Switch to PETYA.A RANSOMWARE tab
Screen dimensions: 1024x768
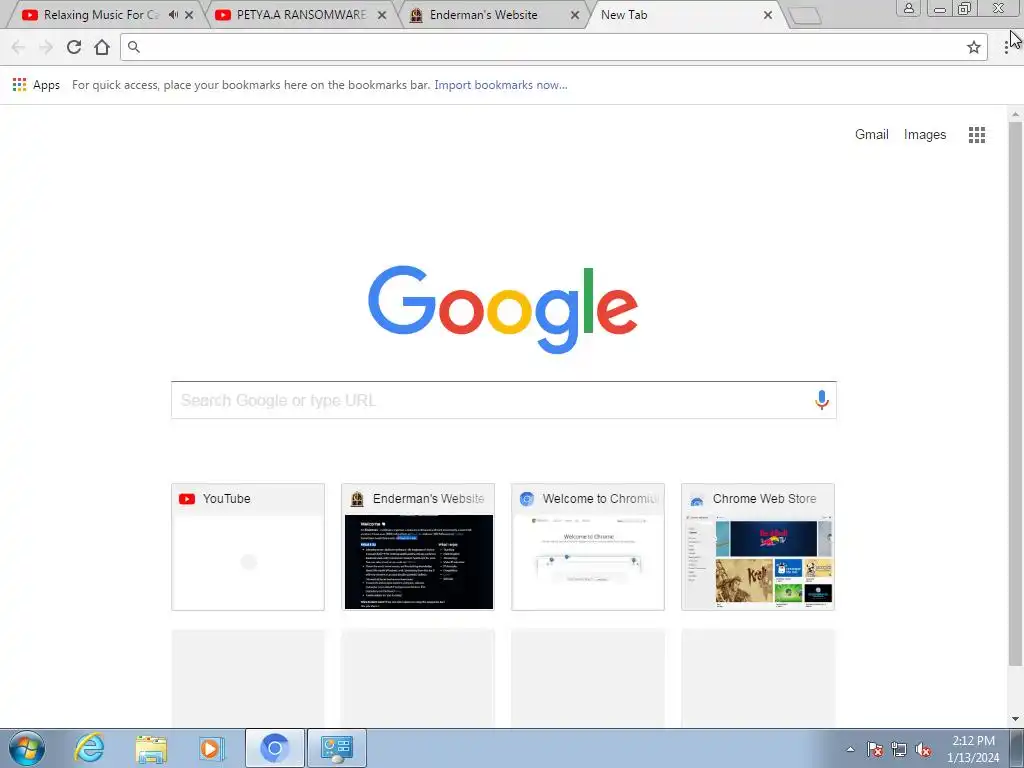point(300,14)
